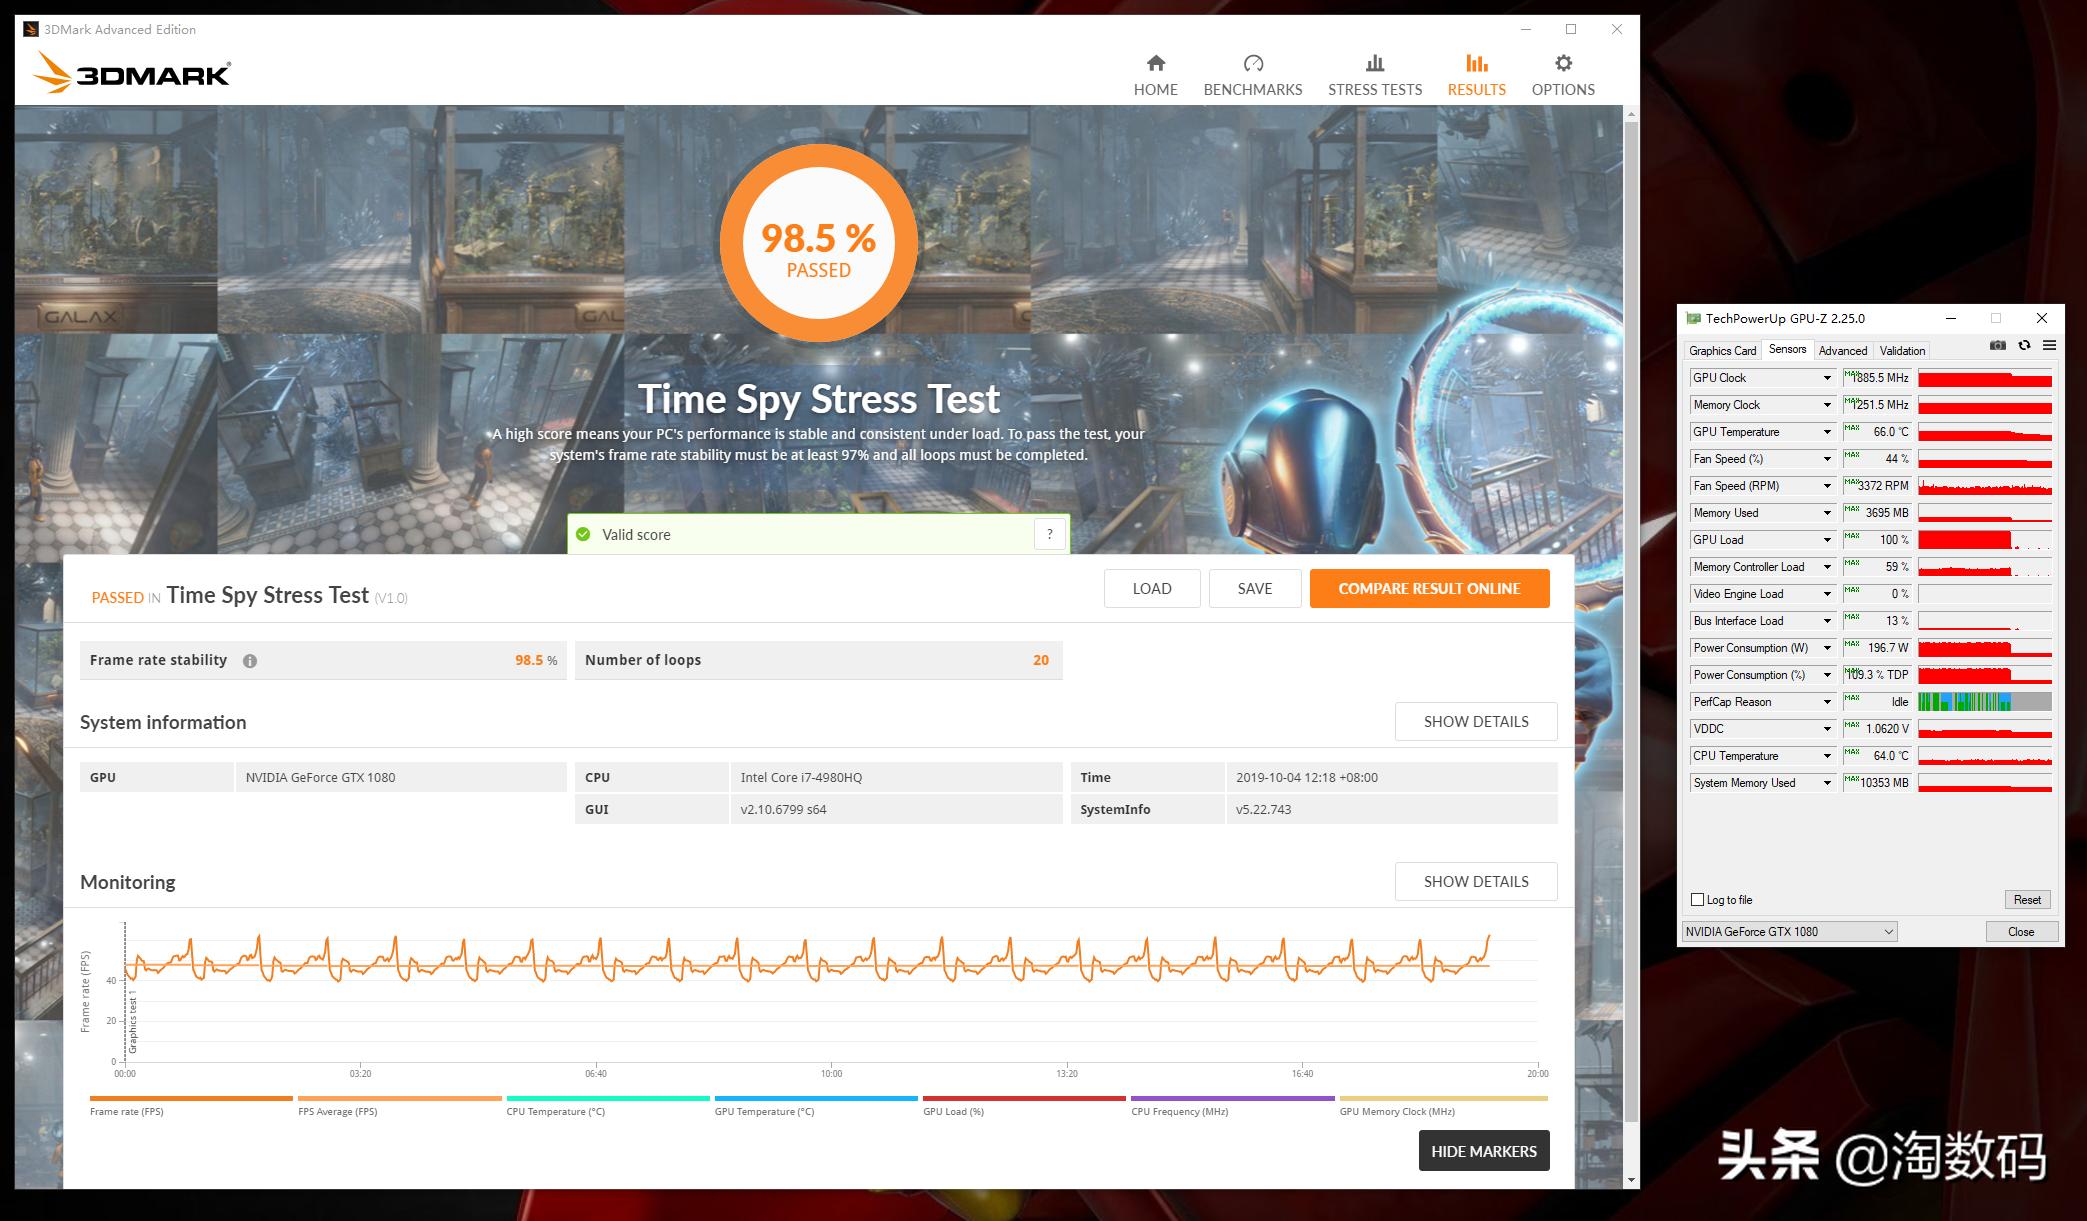The height and width of the screenshot is (1221, 2087).
Task: Switch to the Graphics Card tab
Action: (x=1722, y=350)
